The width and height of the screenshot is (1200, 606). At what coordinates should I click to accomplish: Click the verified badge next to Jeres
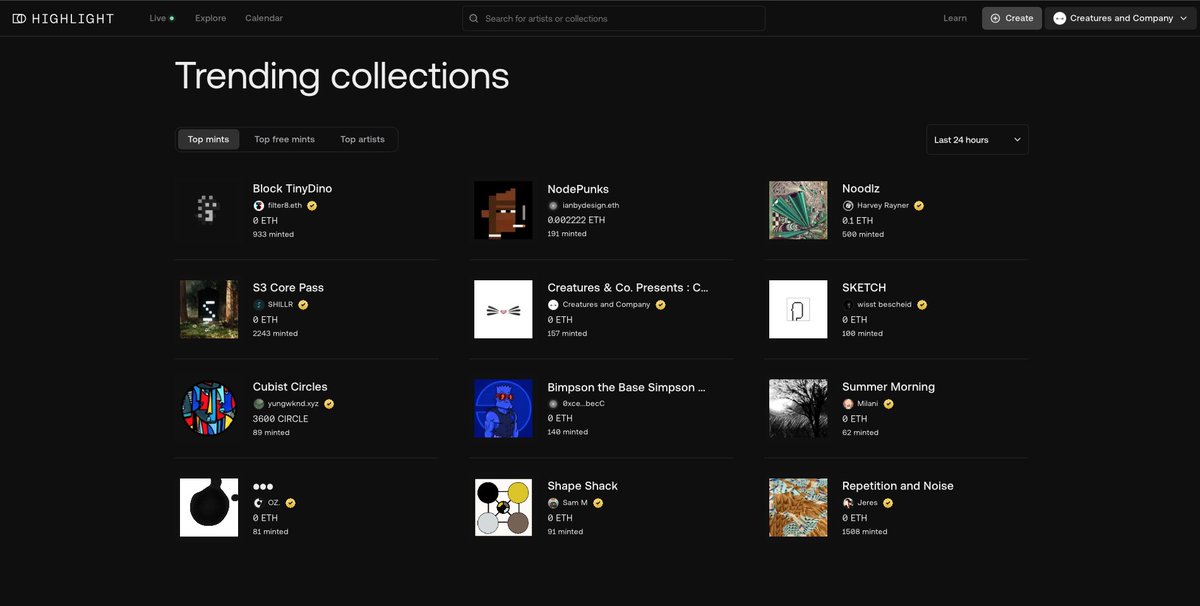click(888, 503)
